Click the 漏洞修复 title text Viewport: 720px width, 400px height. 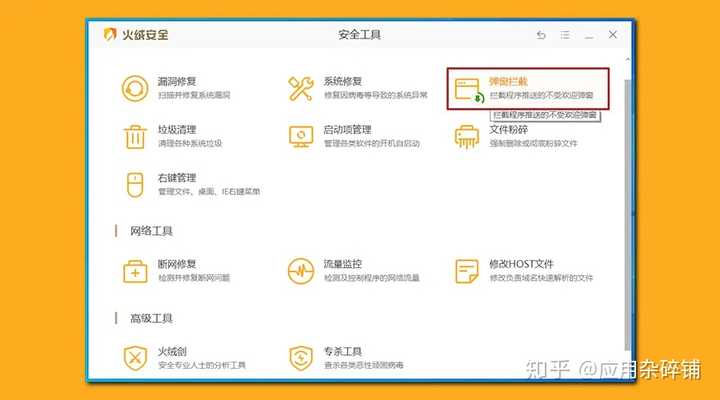tap(177, 82)
